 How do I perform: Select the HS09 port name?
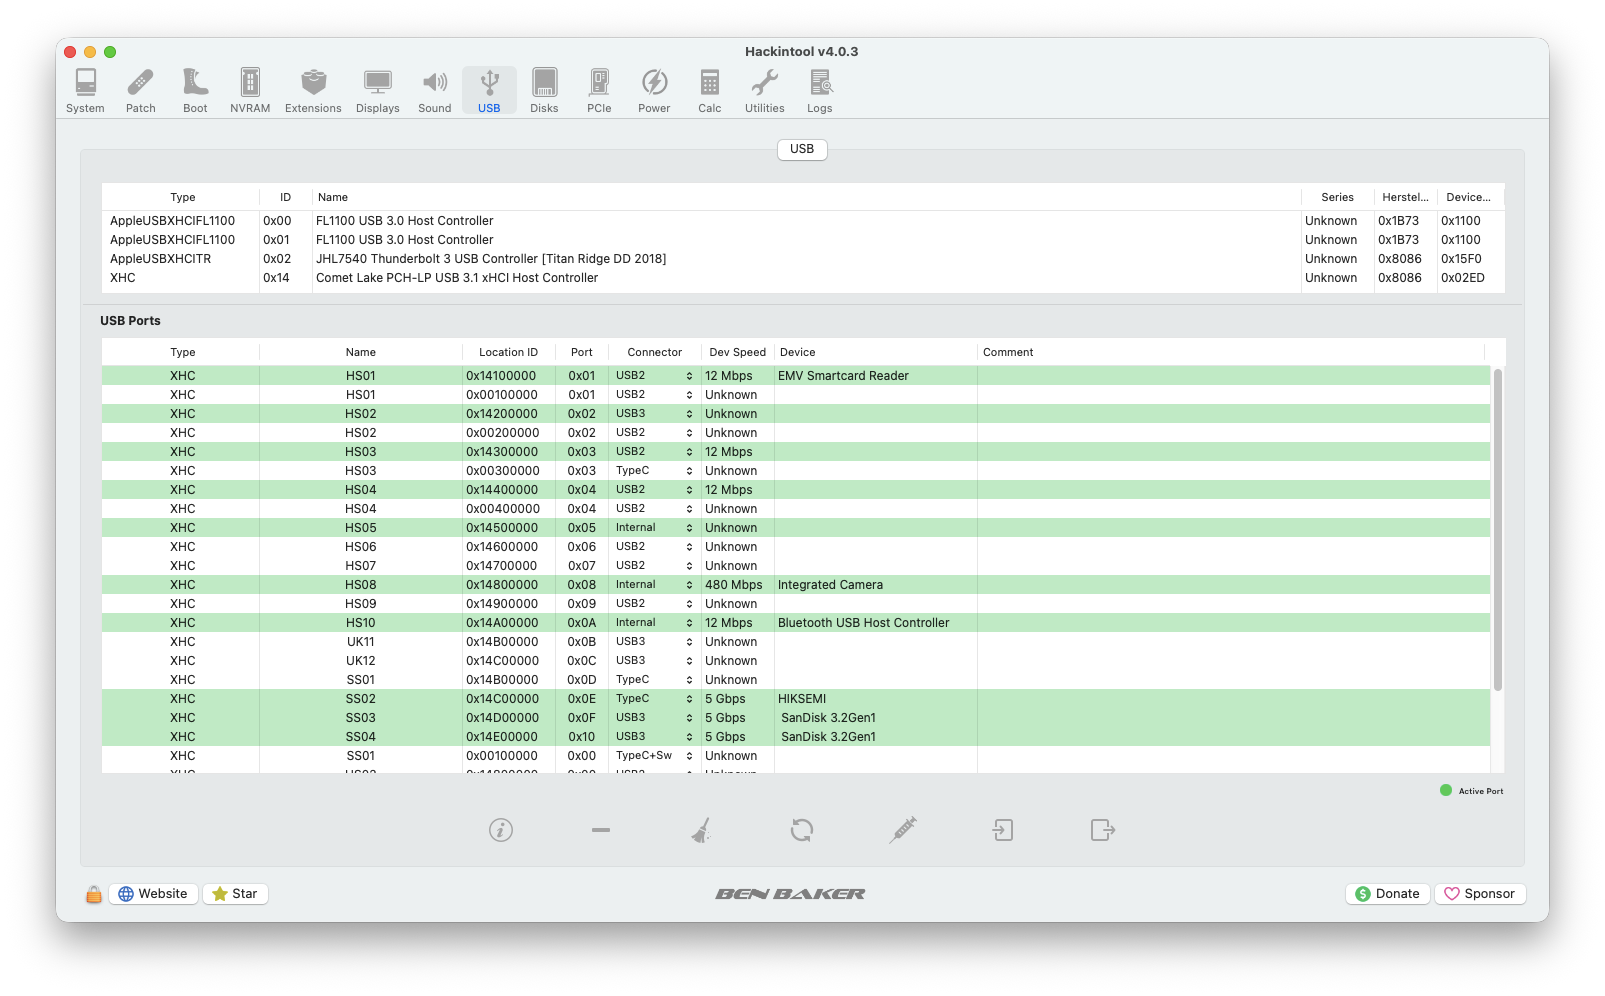coord(361,604)
